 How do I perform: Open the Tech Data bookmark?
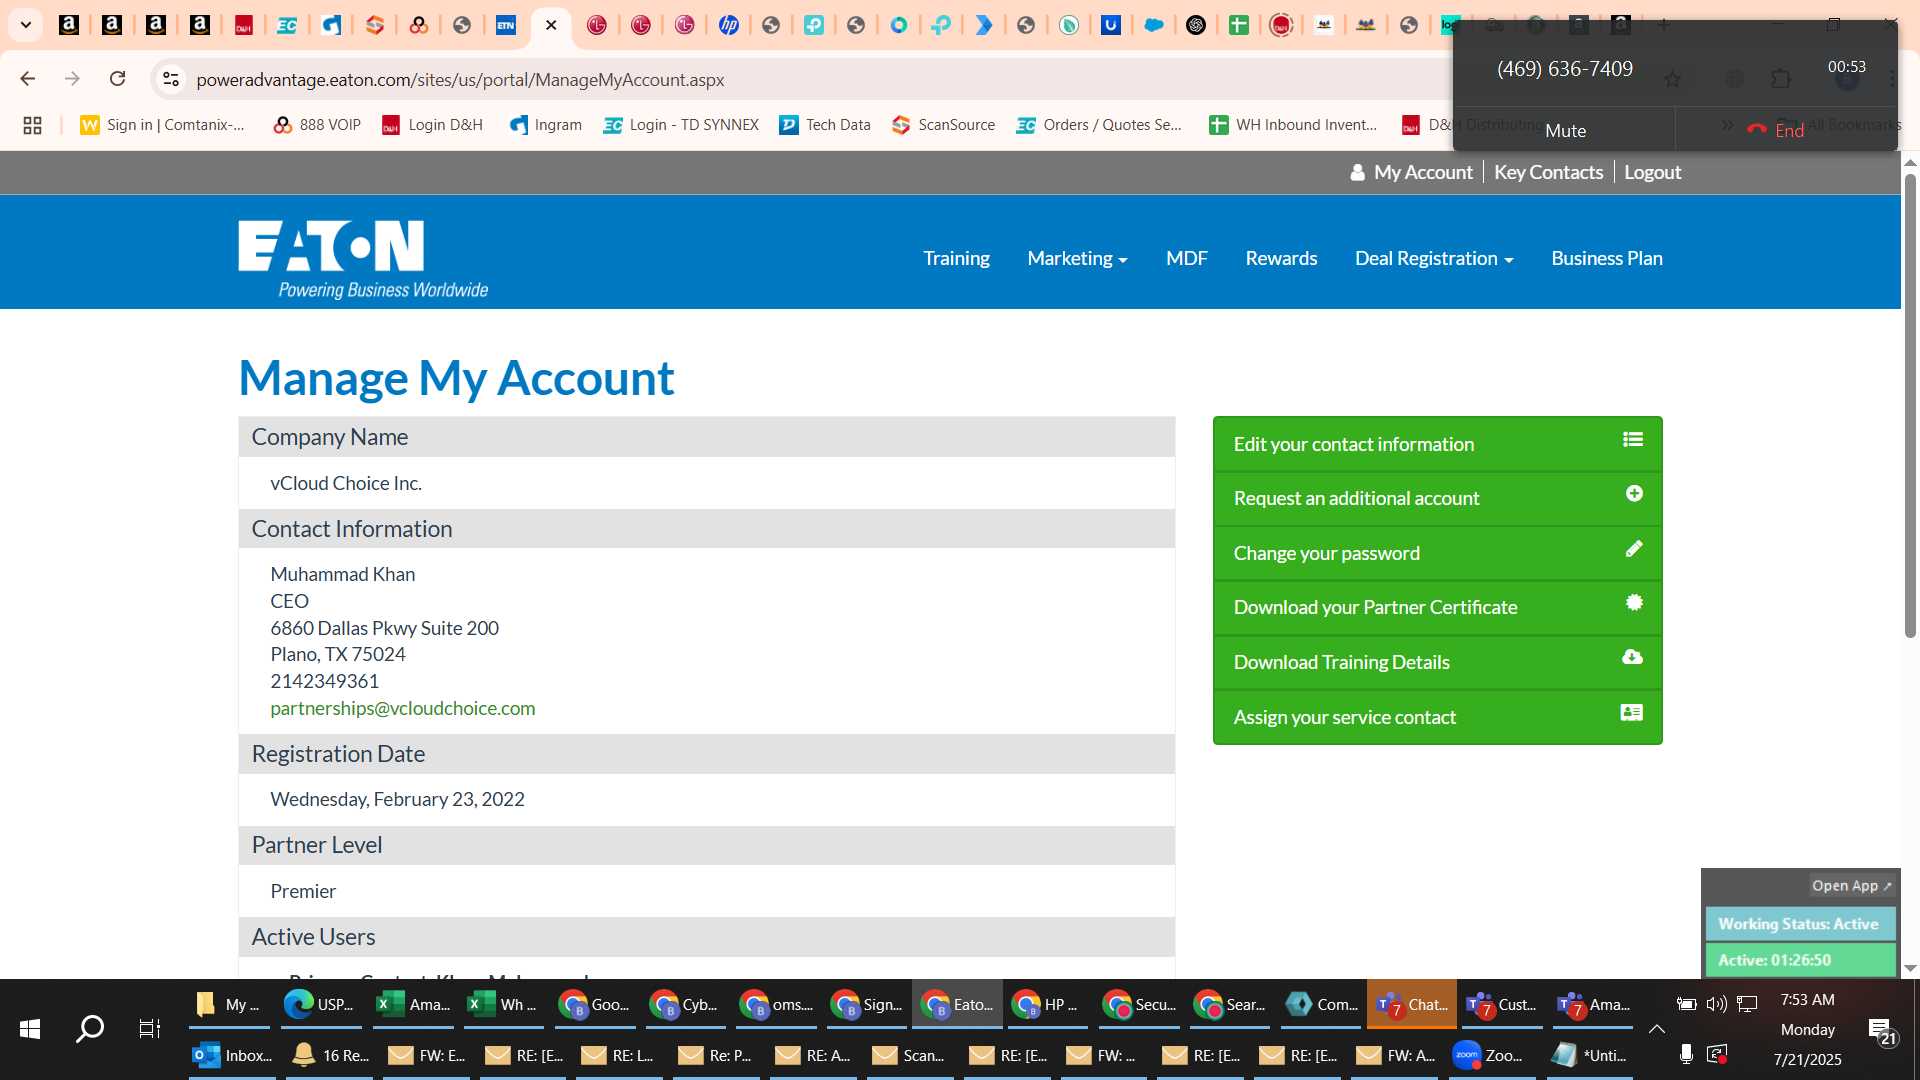click(825, 125)
